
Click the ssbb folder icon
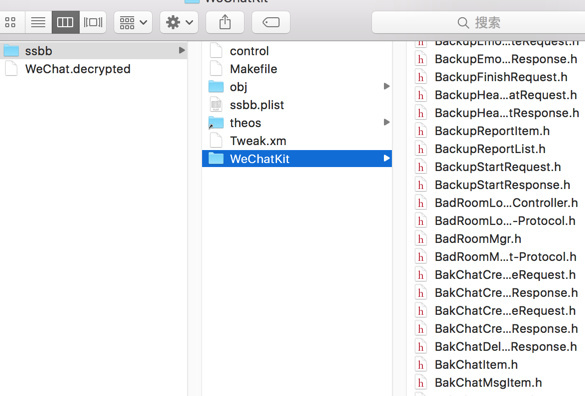click(x=11, y=50)
